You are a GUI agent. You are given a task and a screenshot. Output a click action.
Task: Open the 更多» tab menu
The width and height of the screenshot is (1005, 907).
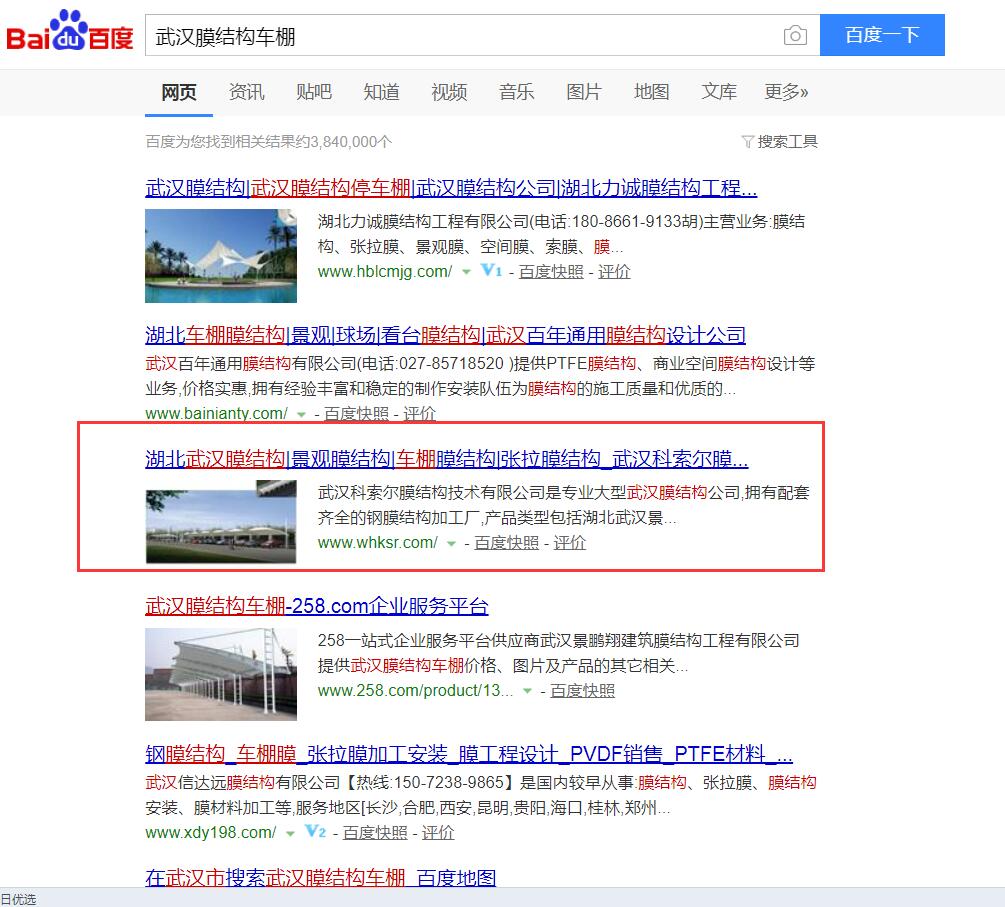[786, 92]
